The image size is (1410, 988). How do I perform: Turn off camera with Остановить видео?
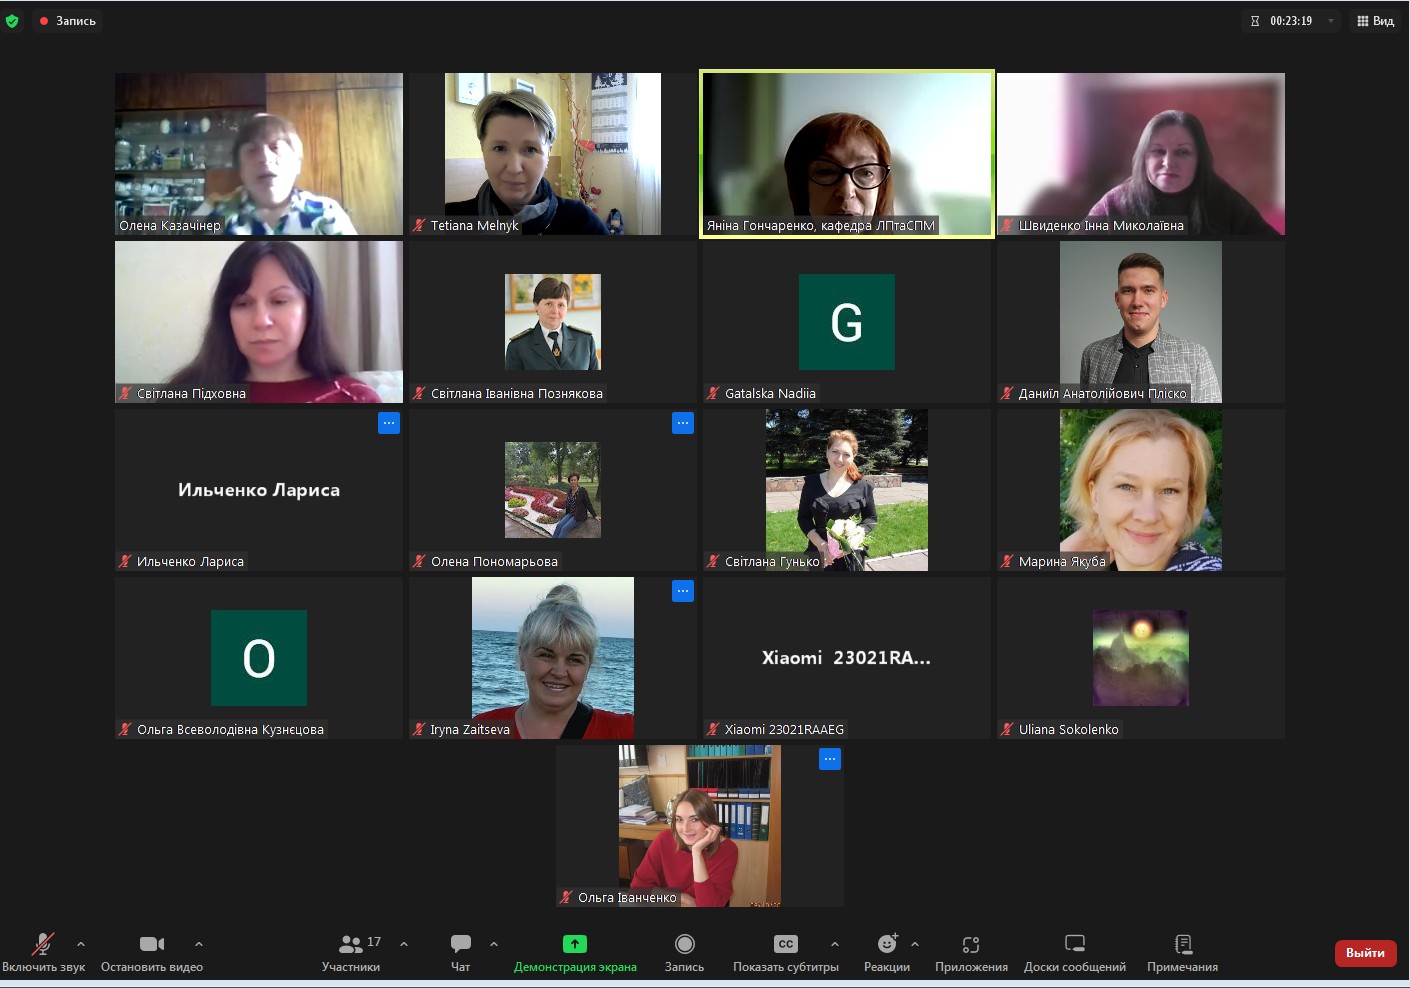(152, 951)
